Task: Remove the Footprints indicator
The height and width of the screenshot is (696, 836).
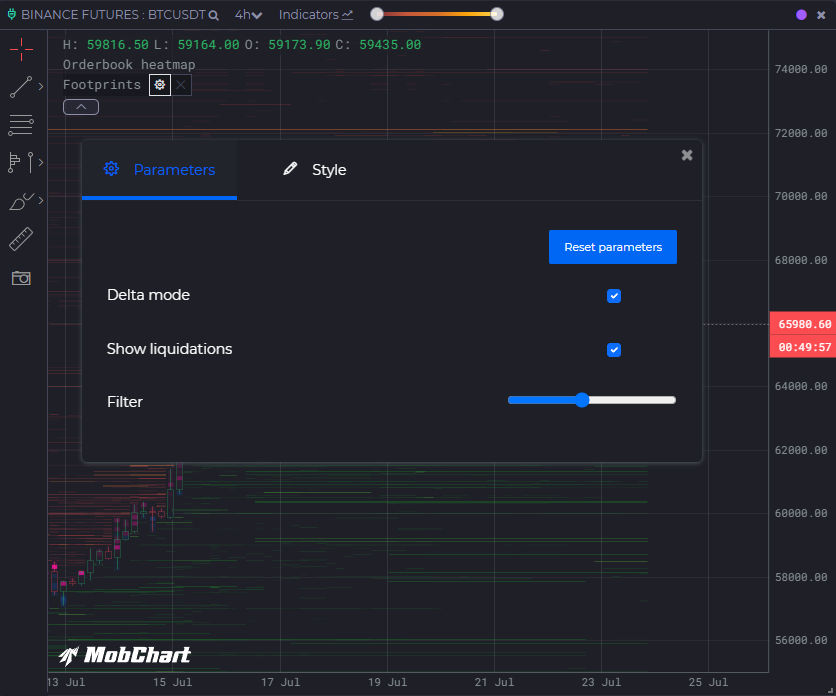Action: (181, 85)
